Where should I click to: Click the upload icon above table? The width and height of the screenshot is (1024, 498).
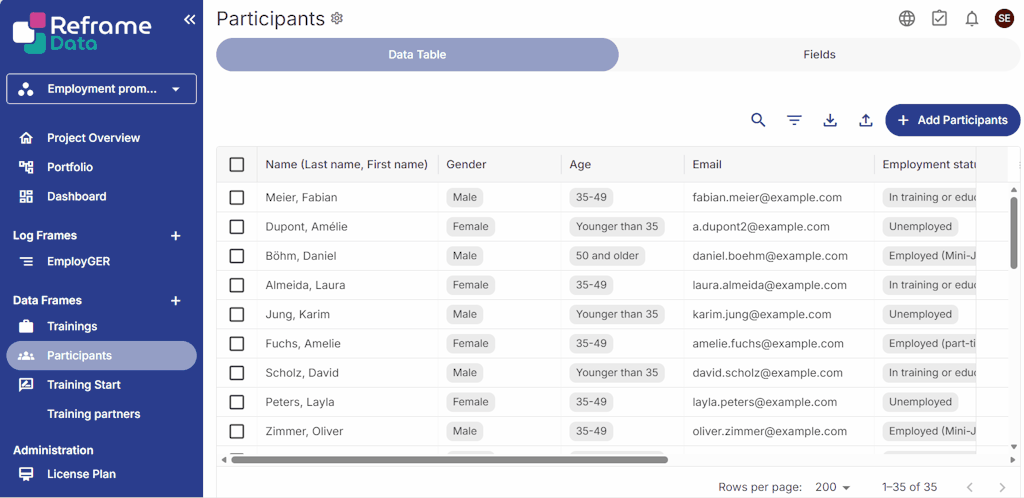(866, 120)
